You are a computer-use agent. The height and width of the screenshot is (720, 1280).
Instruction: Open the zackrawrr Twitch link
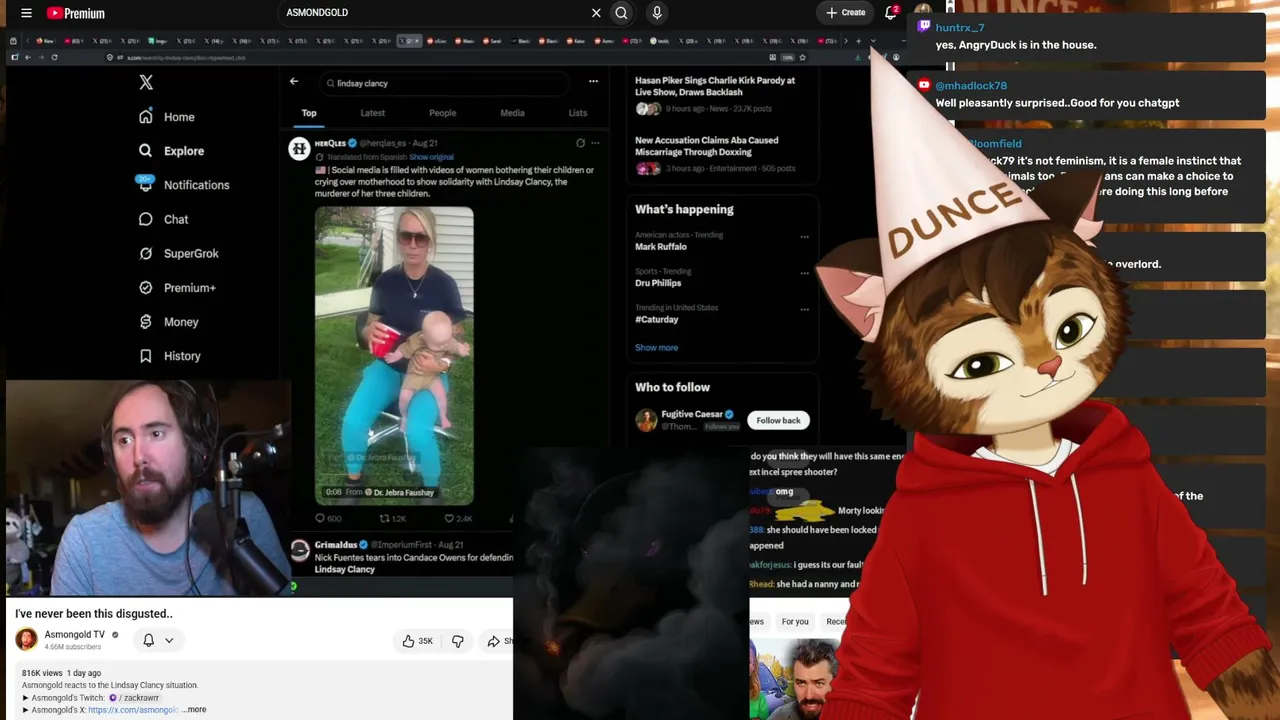(135, 698)
